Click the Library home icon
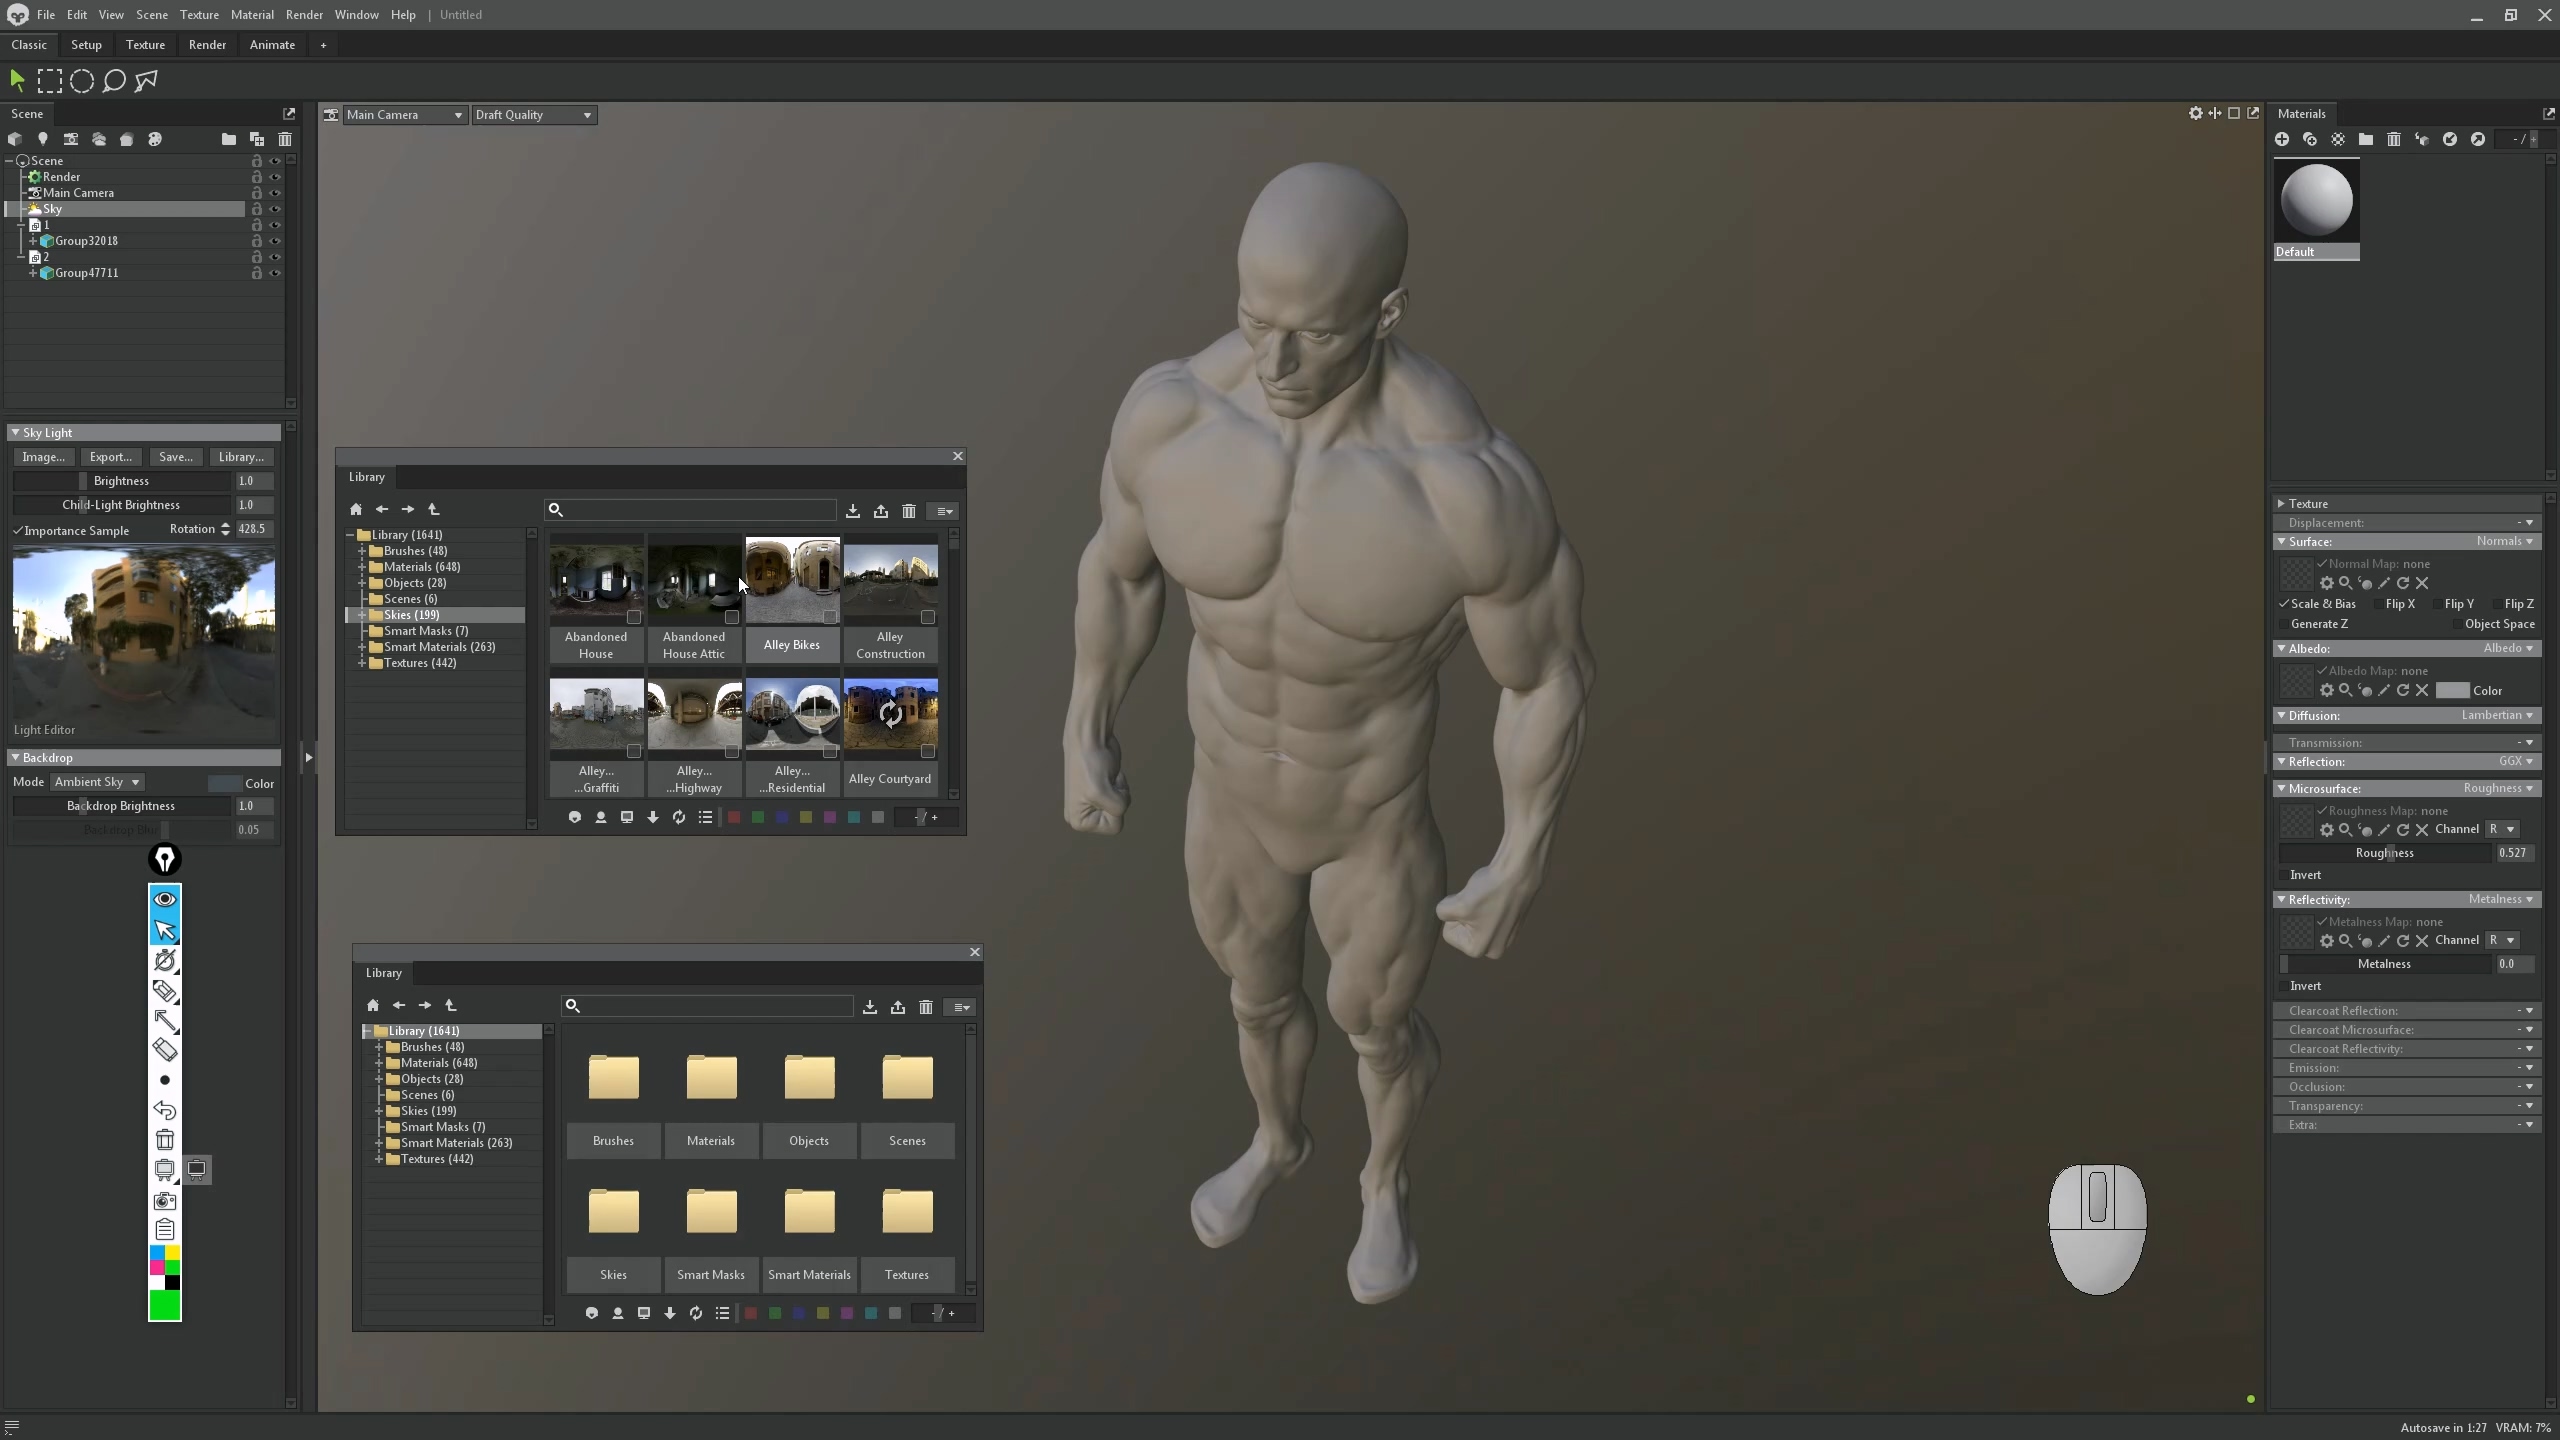The height and width of the screenshot is (1440, 2560). 356,509
